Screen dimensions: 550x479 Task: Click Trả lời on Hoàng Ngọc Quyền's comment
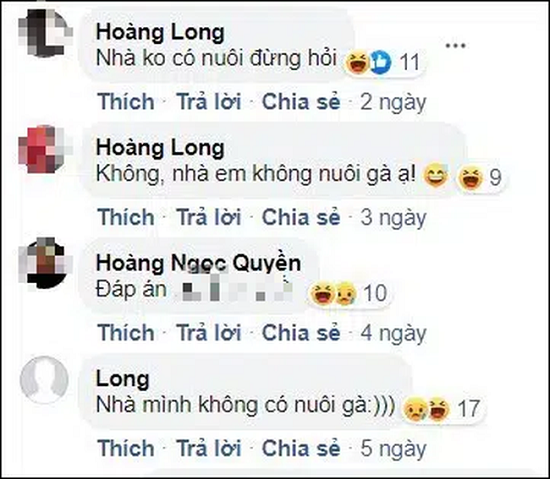click(x=209, y=332)
